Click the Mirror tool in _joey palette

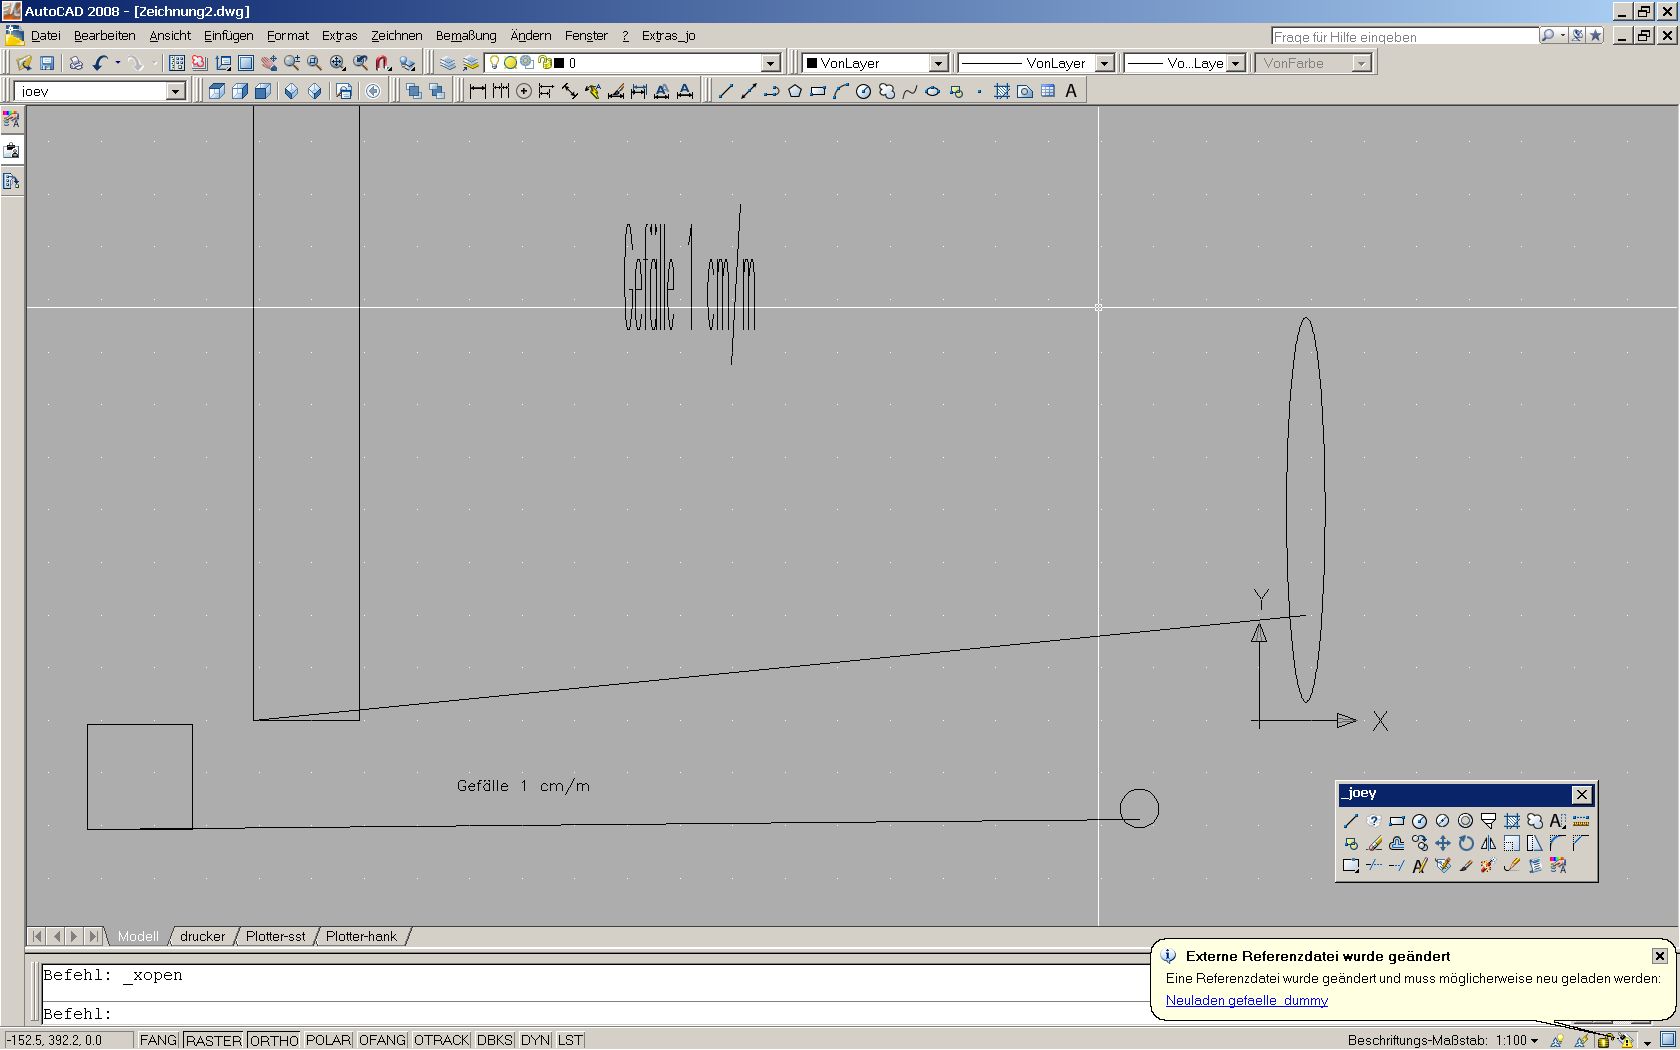tap(1489, 843)
